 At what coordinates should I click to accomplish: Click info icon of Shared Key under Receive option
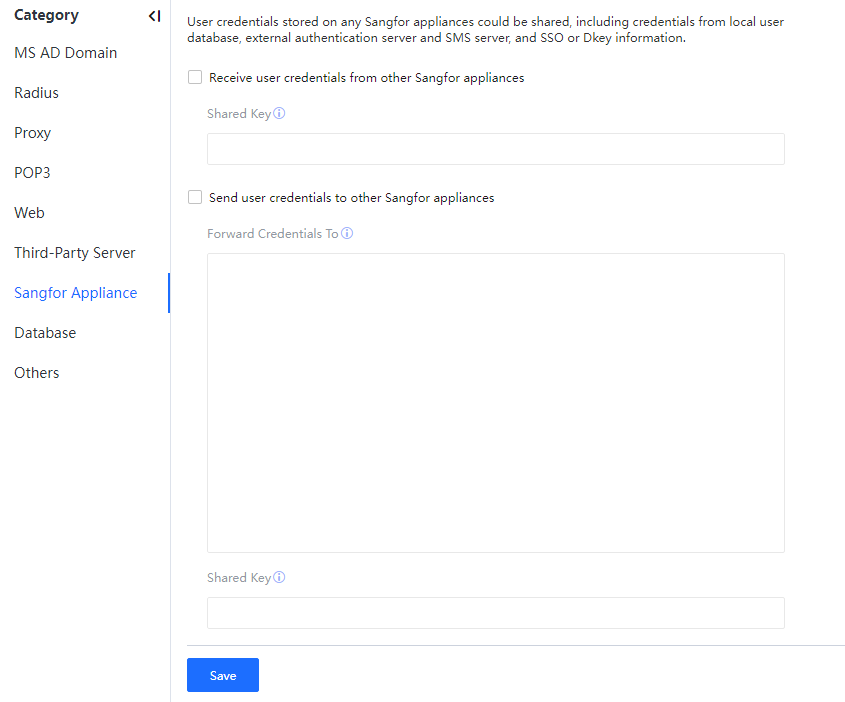279,113
